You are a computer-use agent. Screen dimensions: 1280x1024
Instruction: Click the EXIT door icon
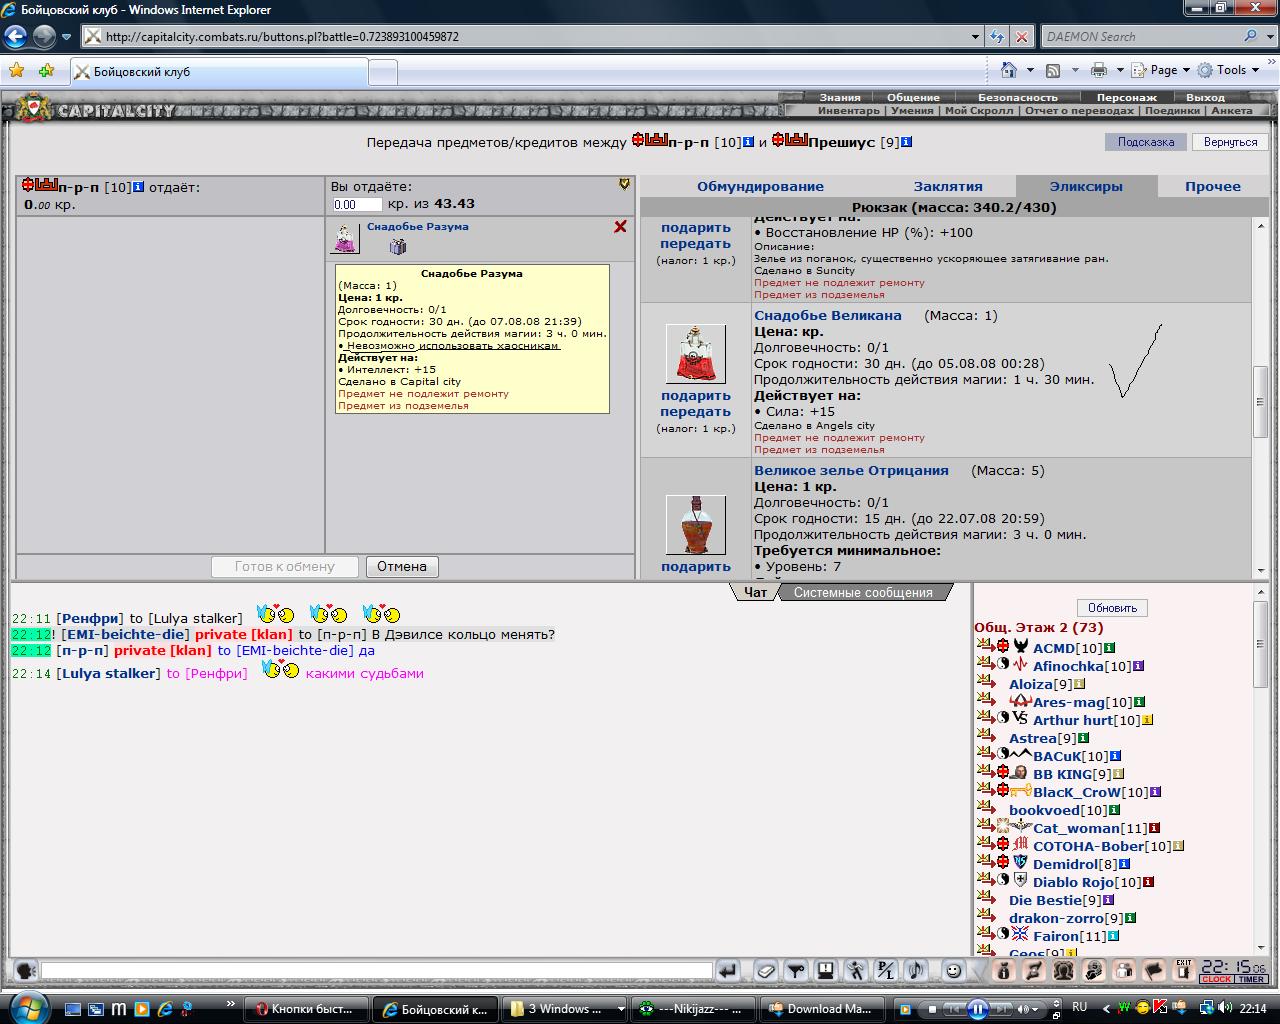click(1183, 970)
